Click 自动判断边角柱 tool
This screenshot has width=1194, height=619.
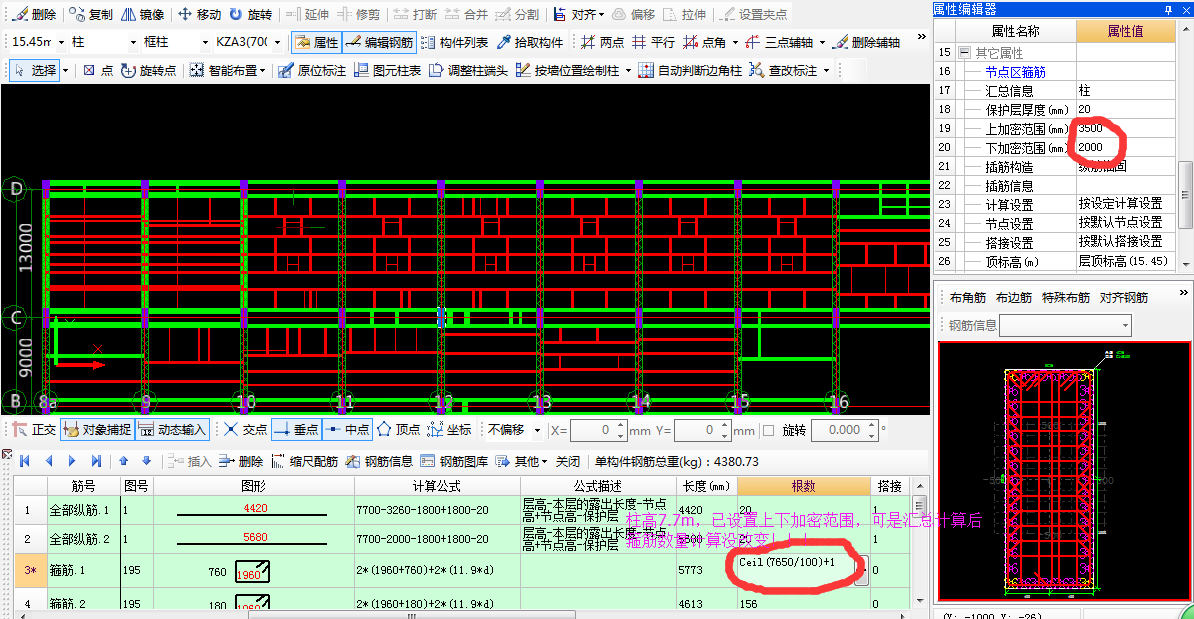tap(690, 71)
